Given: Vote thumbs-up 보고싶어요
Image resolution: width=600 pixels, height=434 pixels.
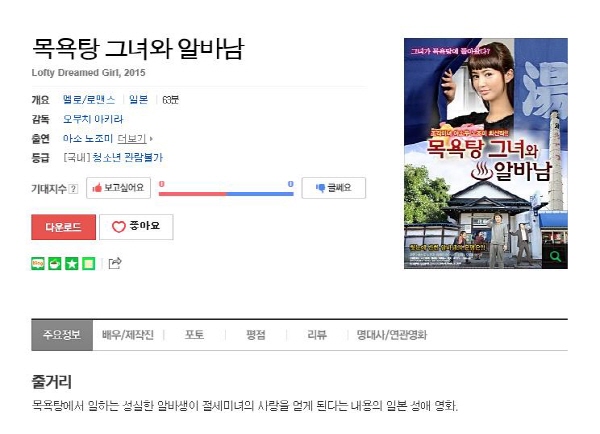Looking at the screenshot, I should (118, 188).
